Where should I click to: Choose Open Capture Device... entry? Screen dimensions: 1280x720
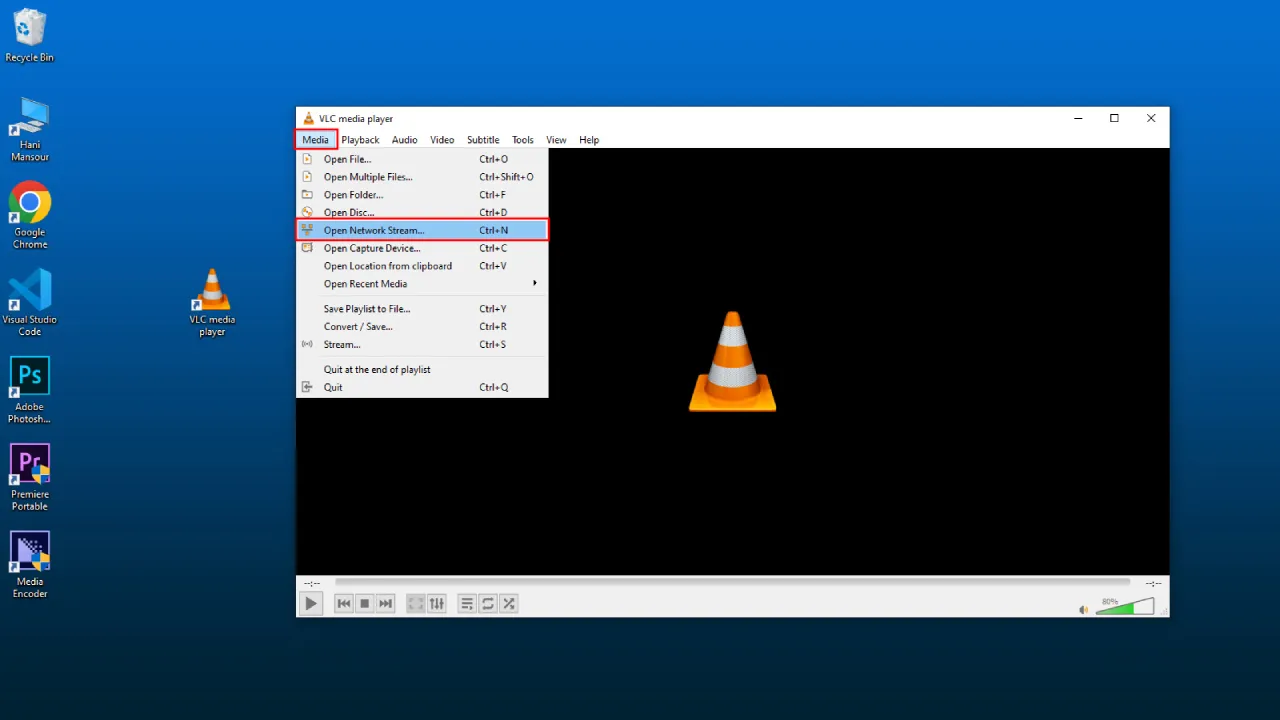coord(422,248)
